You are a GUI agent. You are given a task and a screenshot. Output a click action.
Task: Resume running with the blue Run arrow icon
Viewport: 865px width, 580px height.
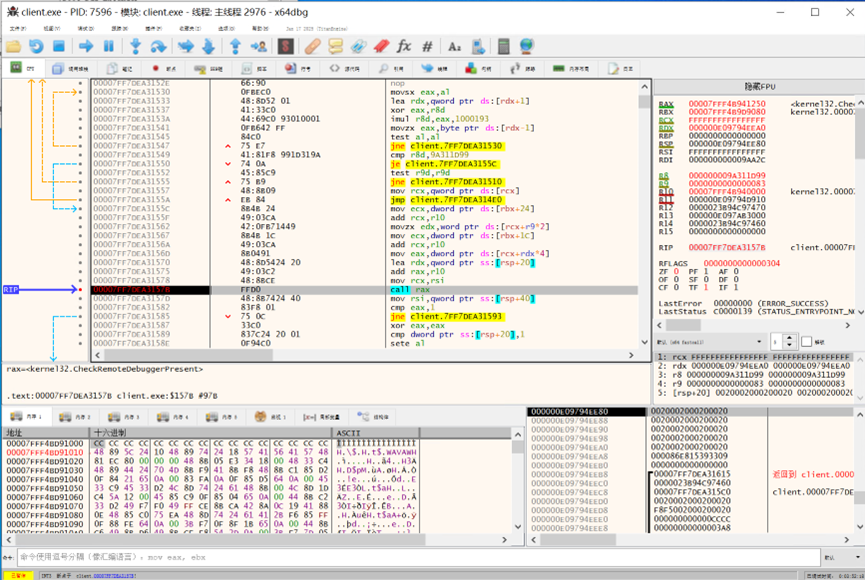(x=86, y=45)
